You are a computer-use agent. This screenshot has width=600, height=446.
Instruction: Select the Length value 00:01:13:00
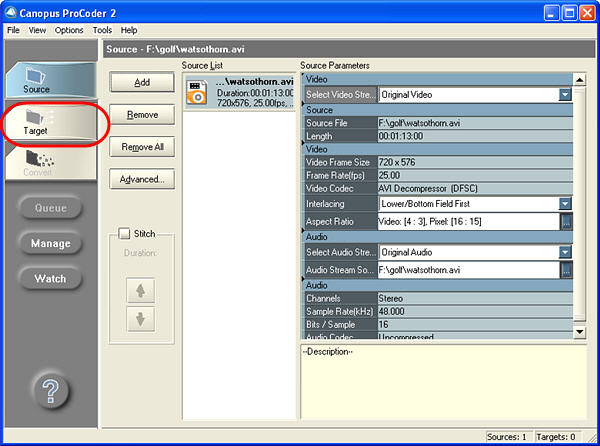[475, 136]
